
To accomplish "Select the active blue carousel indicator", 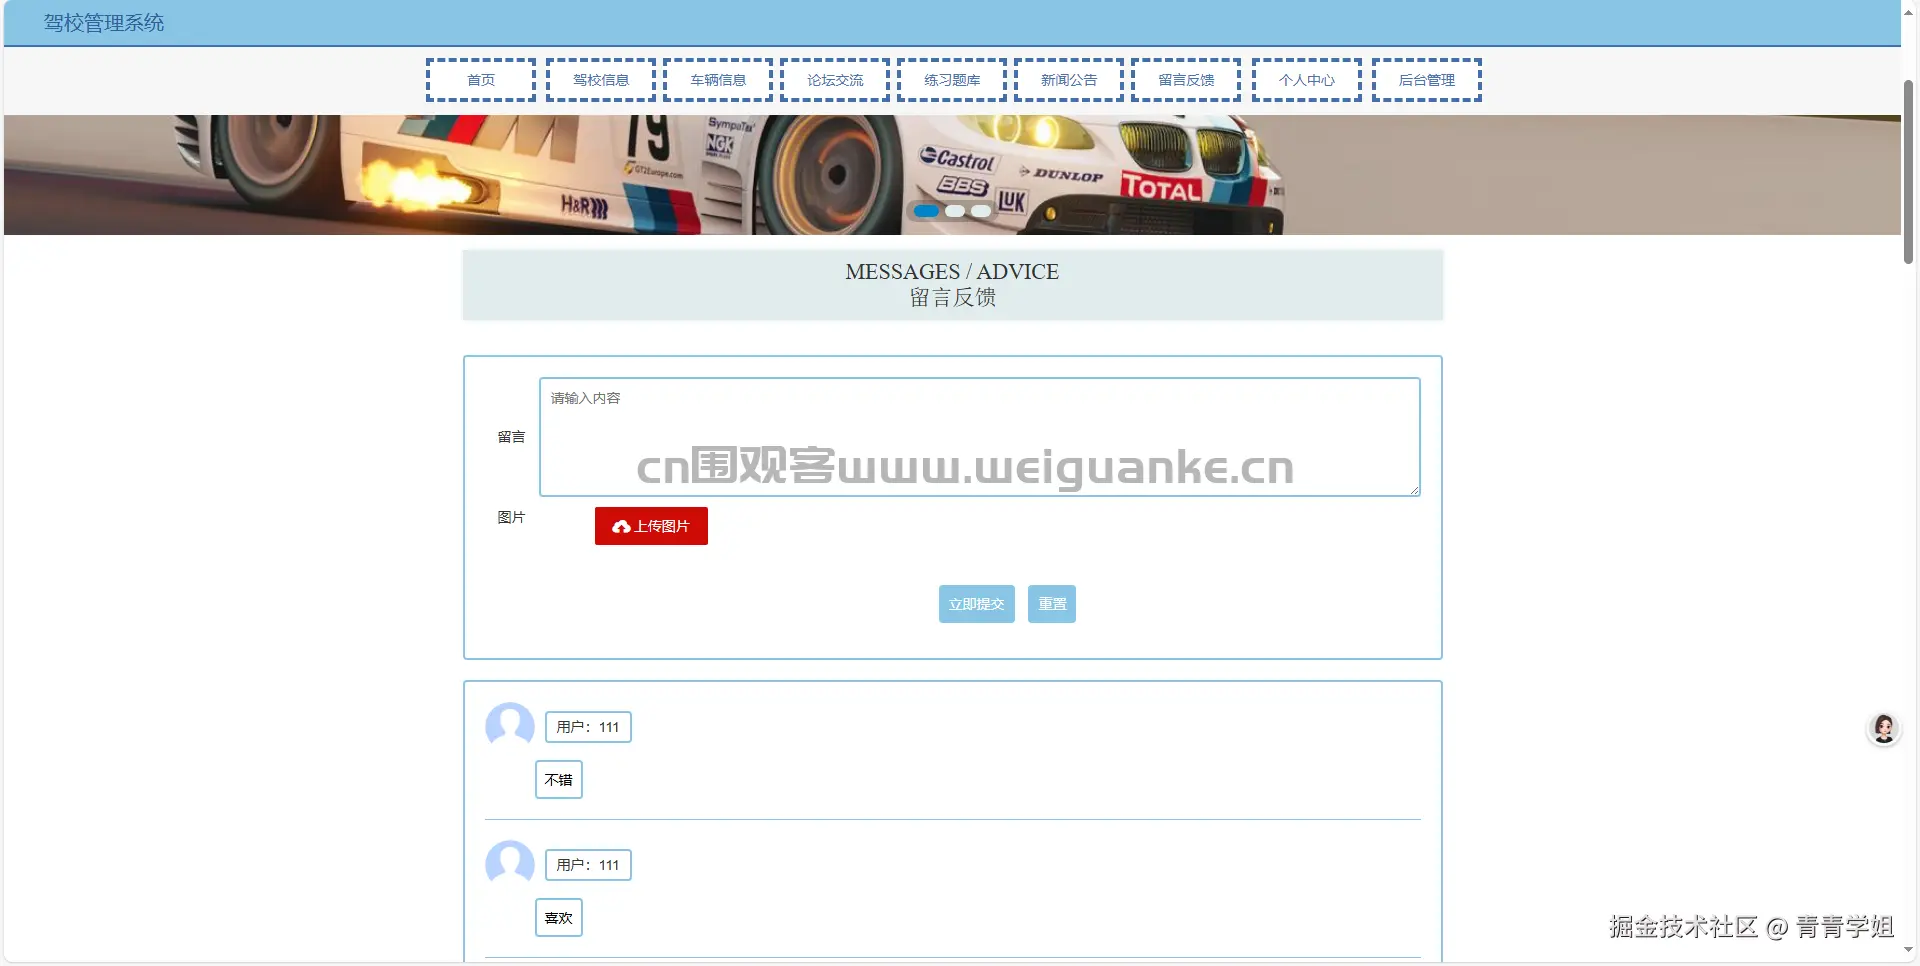I will point(927,211).
